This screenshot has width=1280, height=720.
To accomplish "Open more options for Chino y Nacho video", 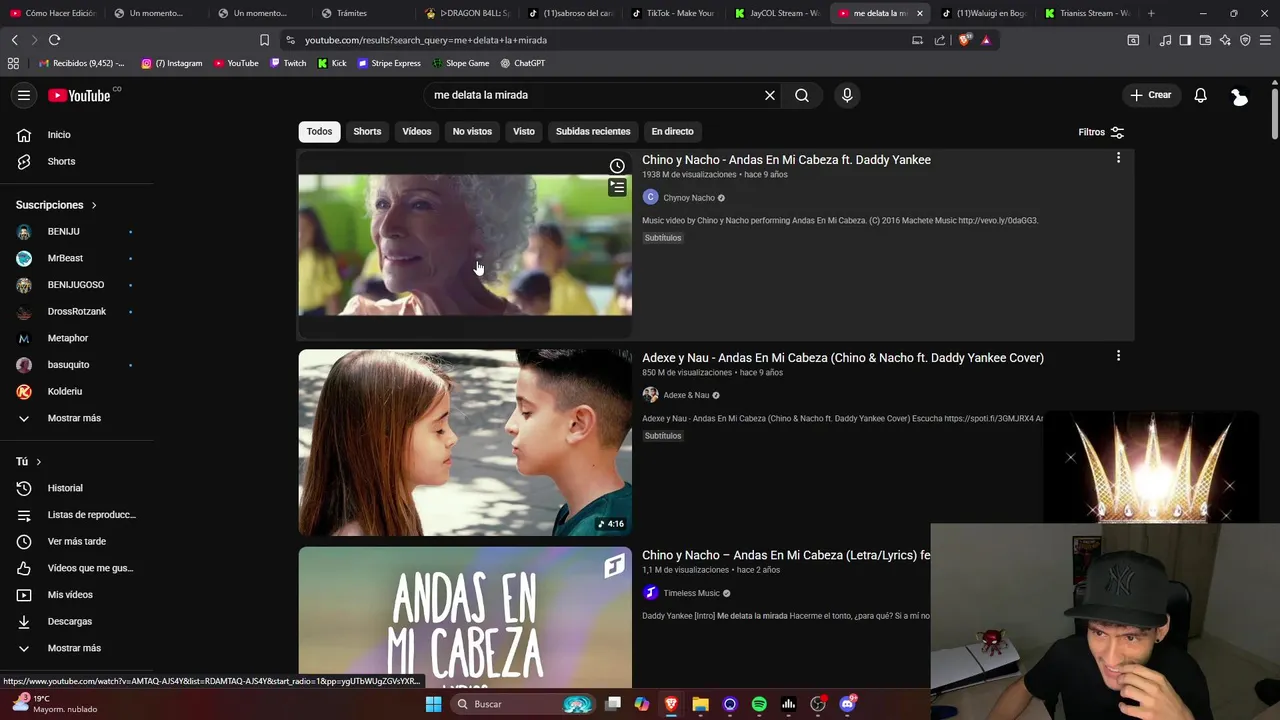I will (1118, 158).
